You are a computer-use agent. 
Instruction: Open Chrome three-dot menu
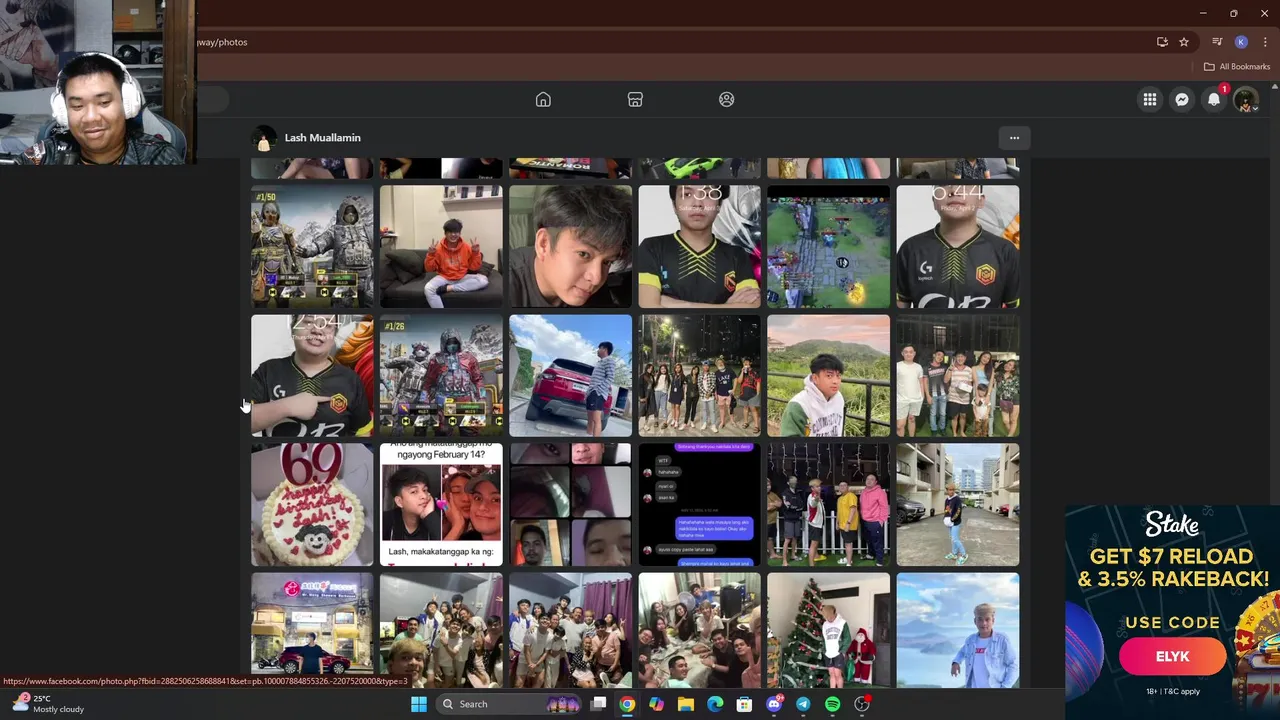(x=1265, y=42)
